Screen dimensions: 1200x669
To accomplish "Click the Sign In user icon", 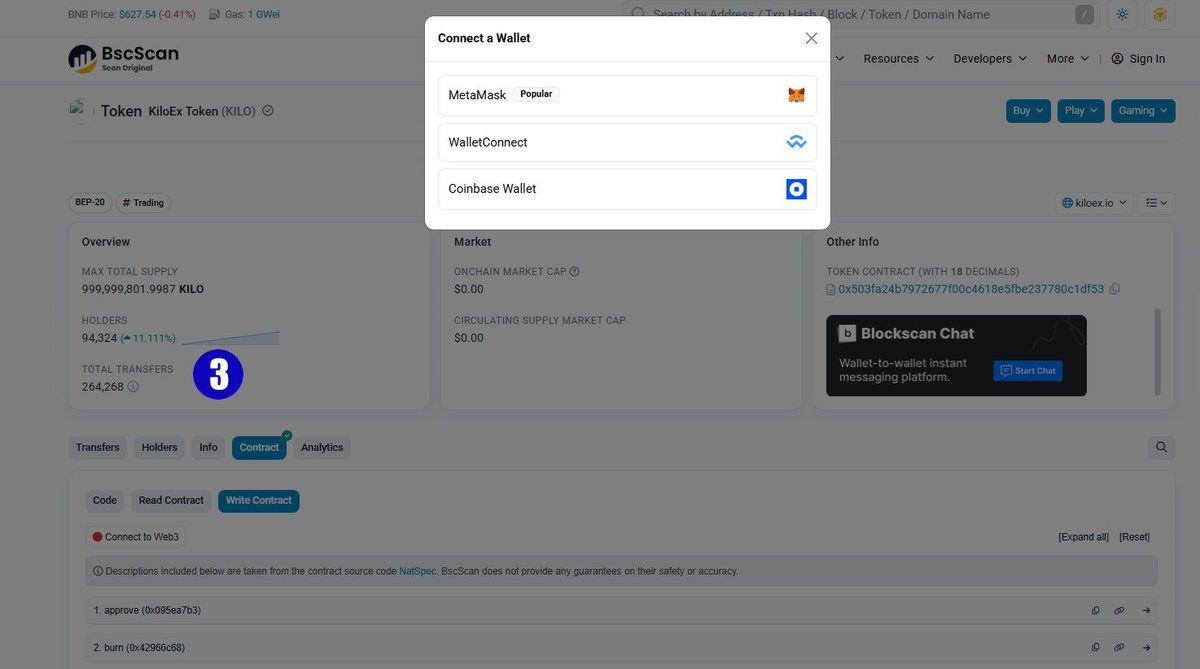I will pos(1118,59).
